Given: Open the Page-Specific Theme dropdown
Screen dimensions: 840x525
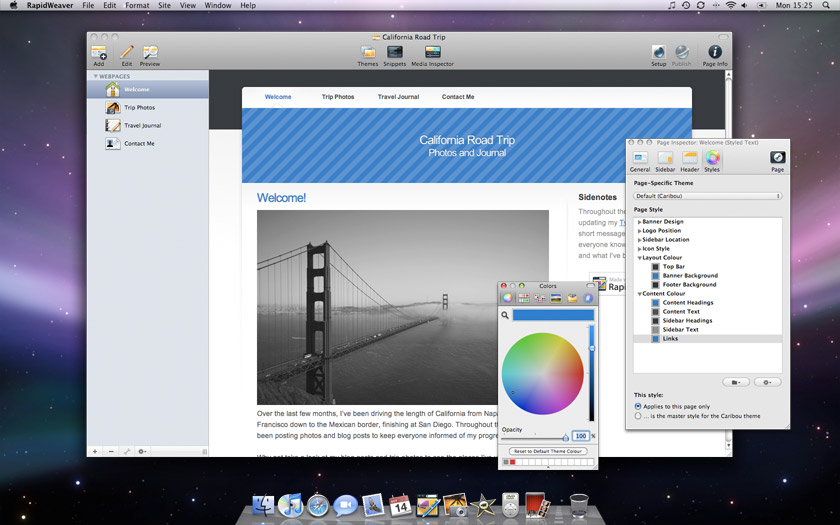Looking at the screenshot, I should (x=708, y=196).
